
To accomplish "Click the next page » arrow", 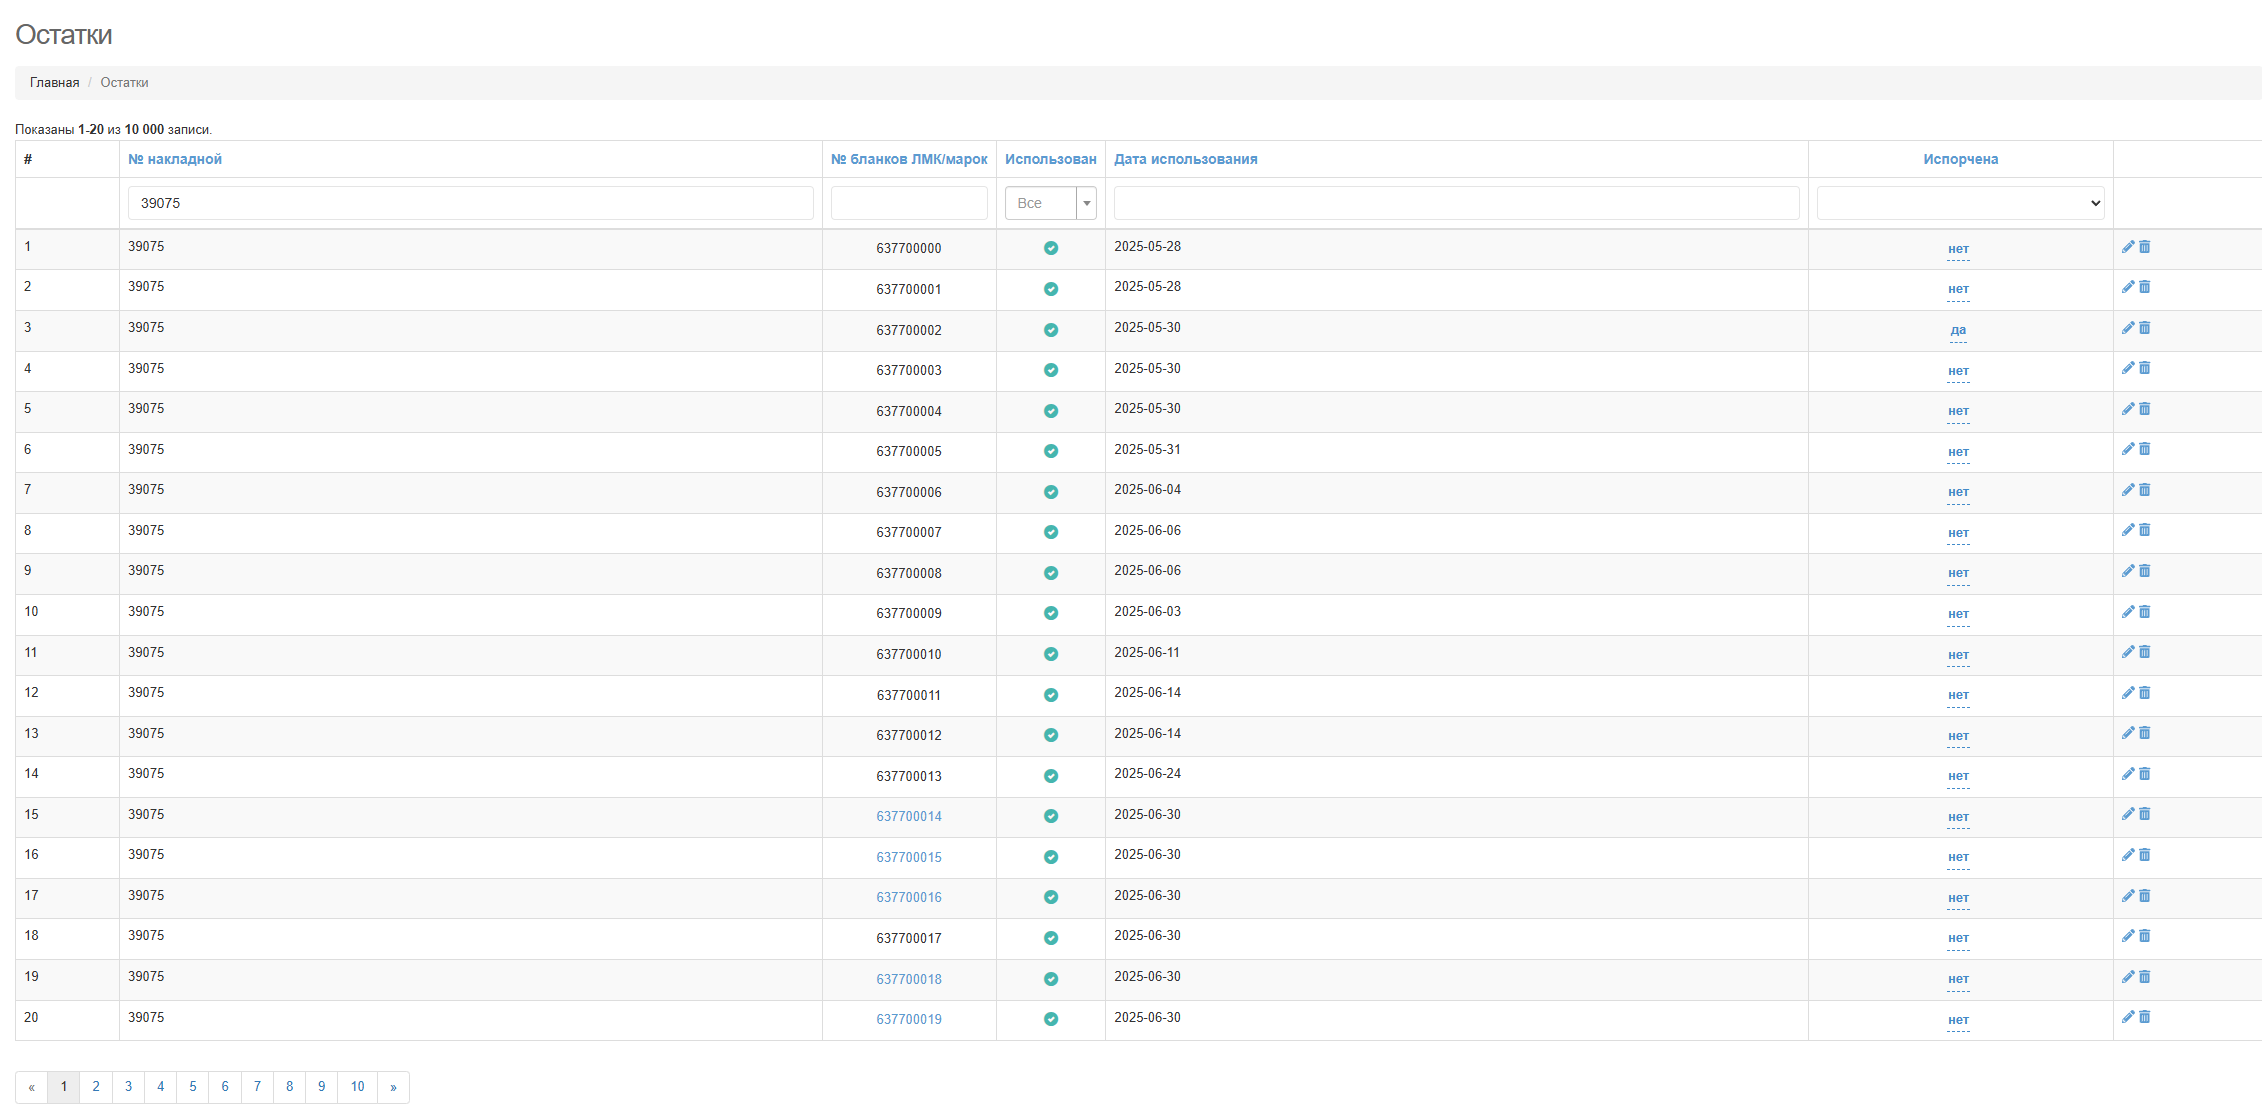I will pyautogui.click(x=393, y=1087).
